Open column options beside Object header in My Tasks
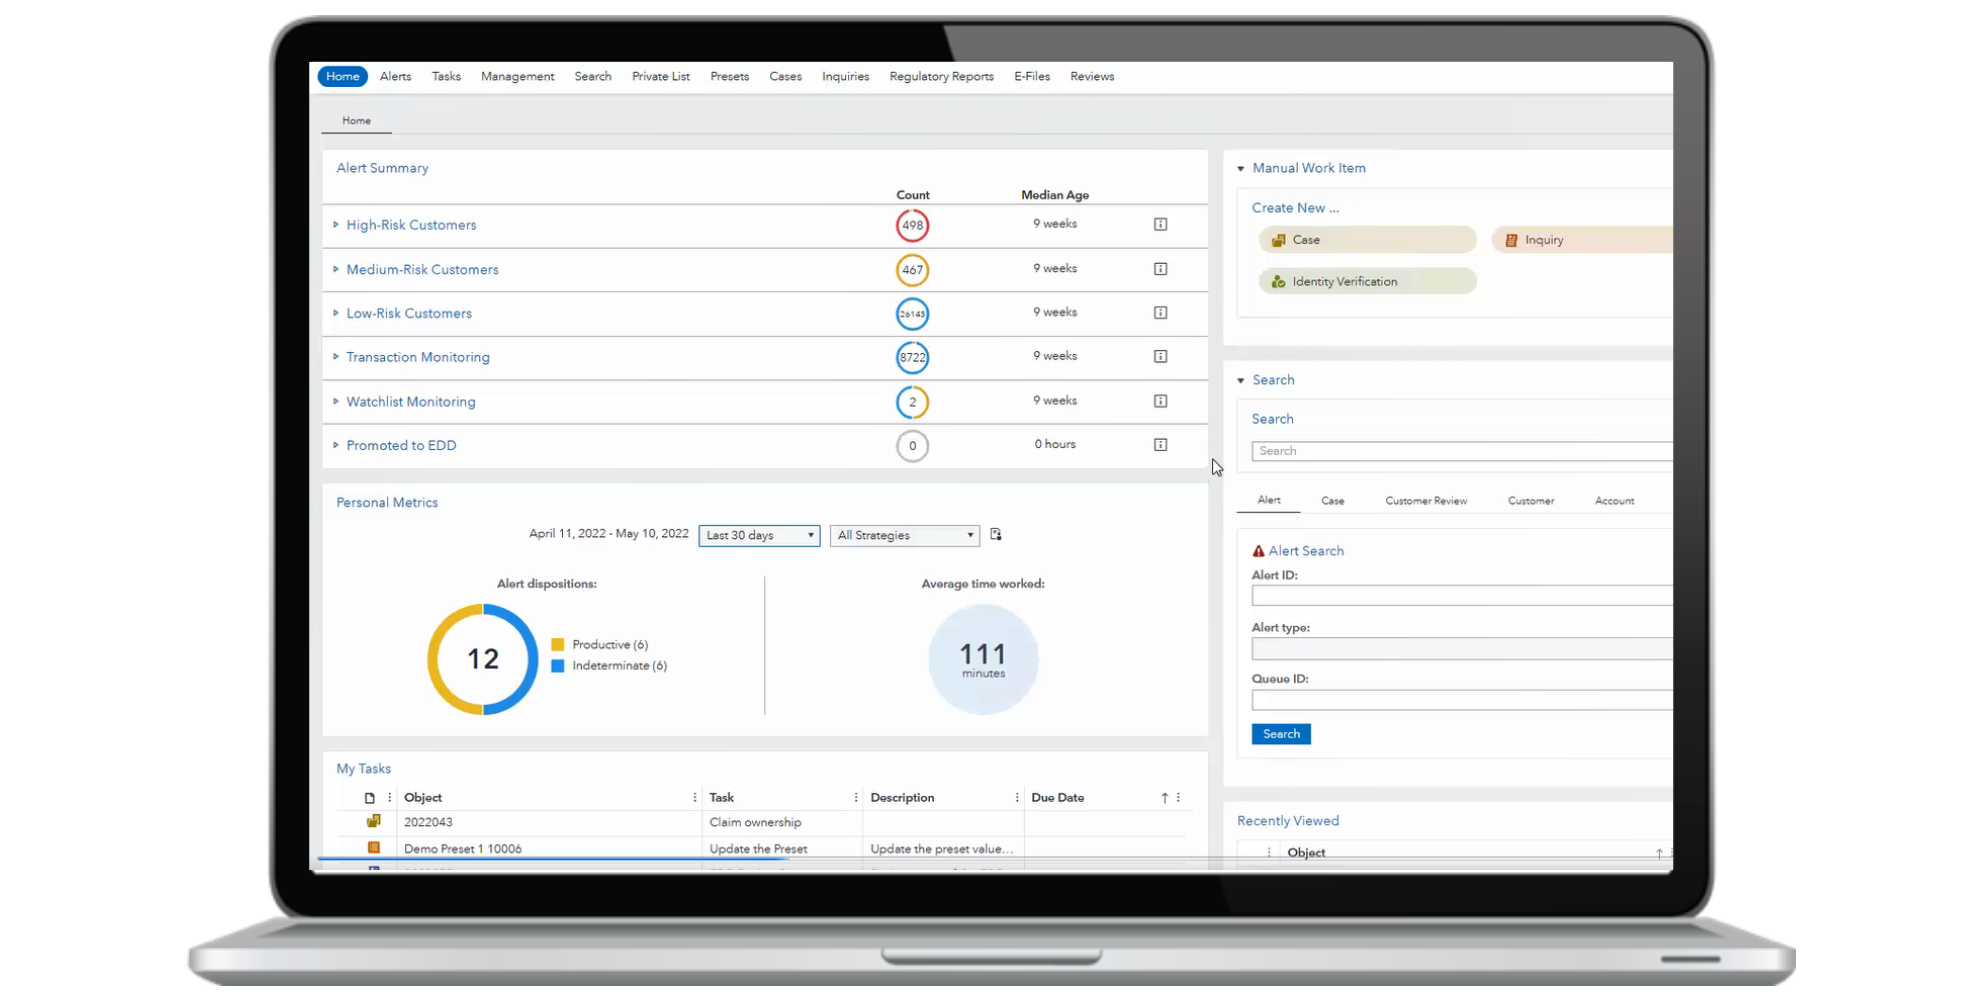1980x1000 pixels. [694, 798]
